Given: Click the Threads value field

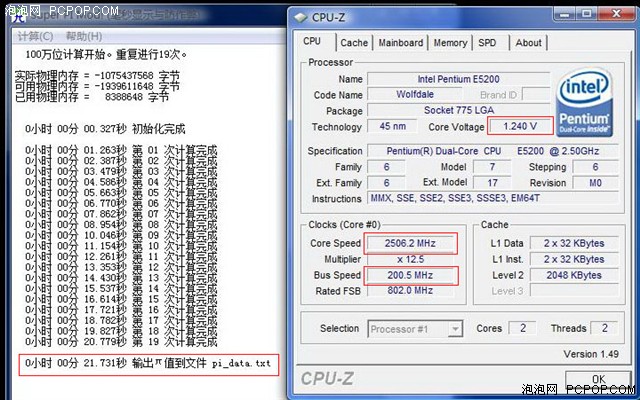Looking at the screenshot, I should click(x=604, y=328).
